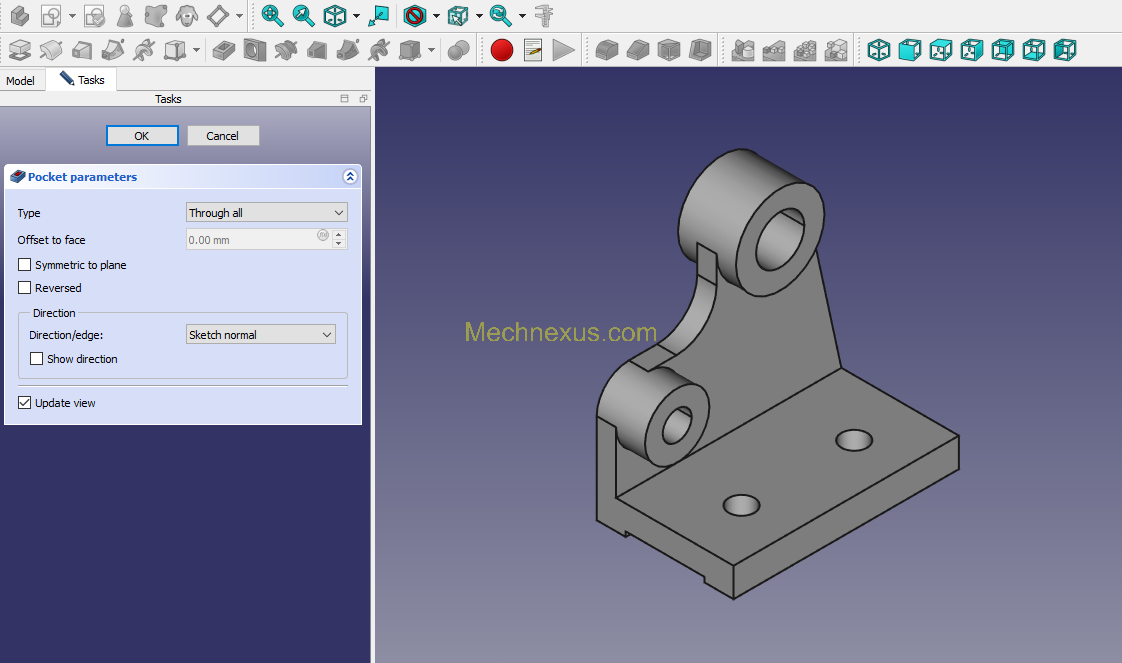Switch to front view cube icon
Image resolution: width=1122 pixels, height=663 pixels.
[909, 50]
